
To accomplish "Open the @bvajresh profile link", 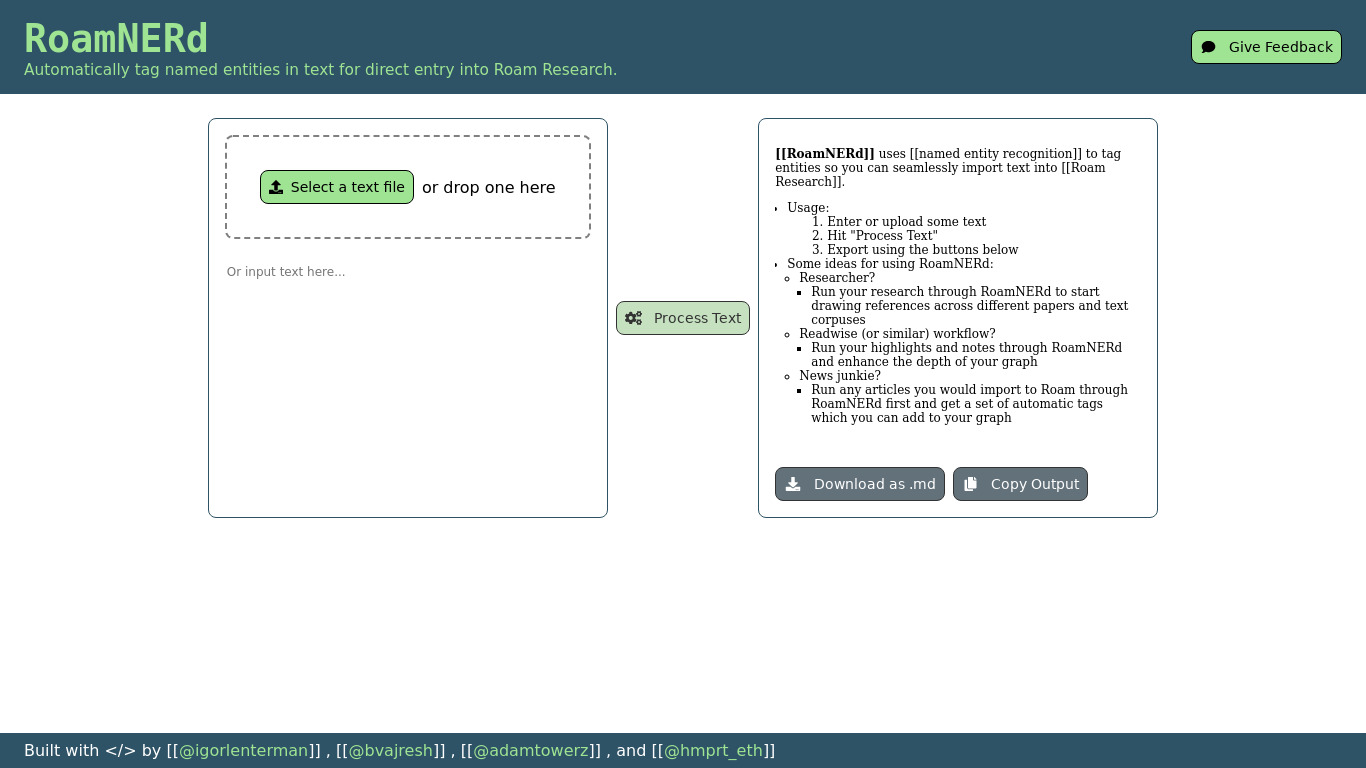I will pyautogui.click(x=391, y=750).
